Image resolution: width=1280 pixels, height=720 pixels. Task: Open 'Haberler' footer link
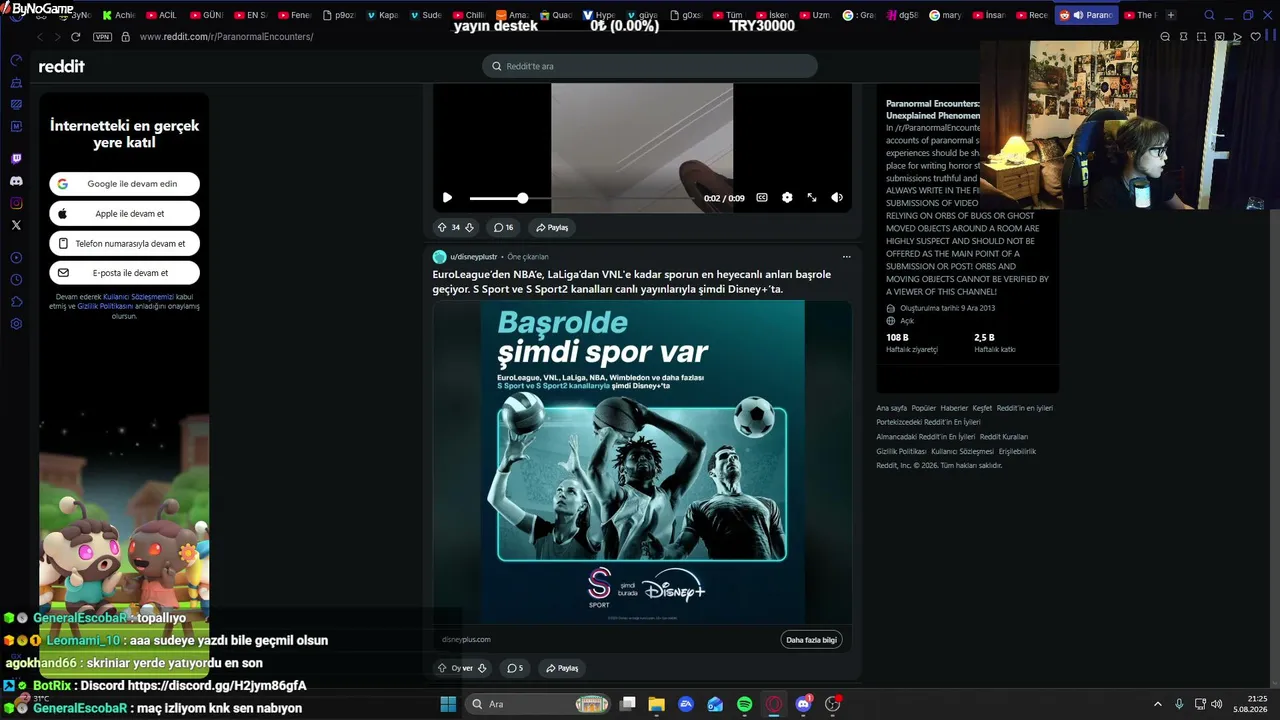tap(954, 408)
